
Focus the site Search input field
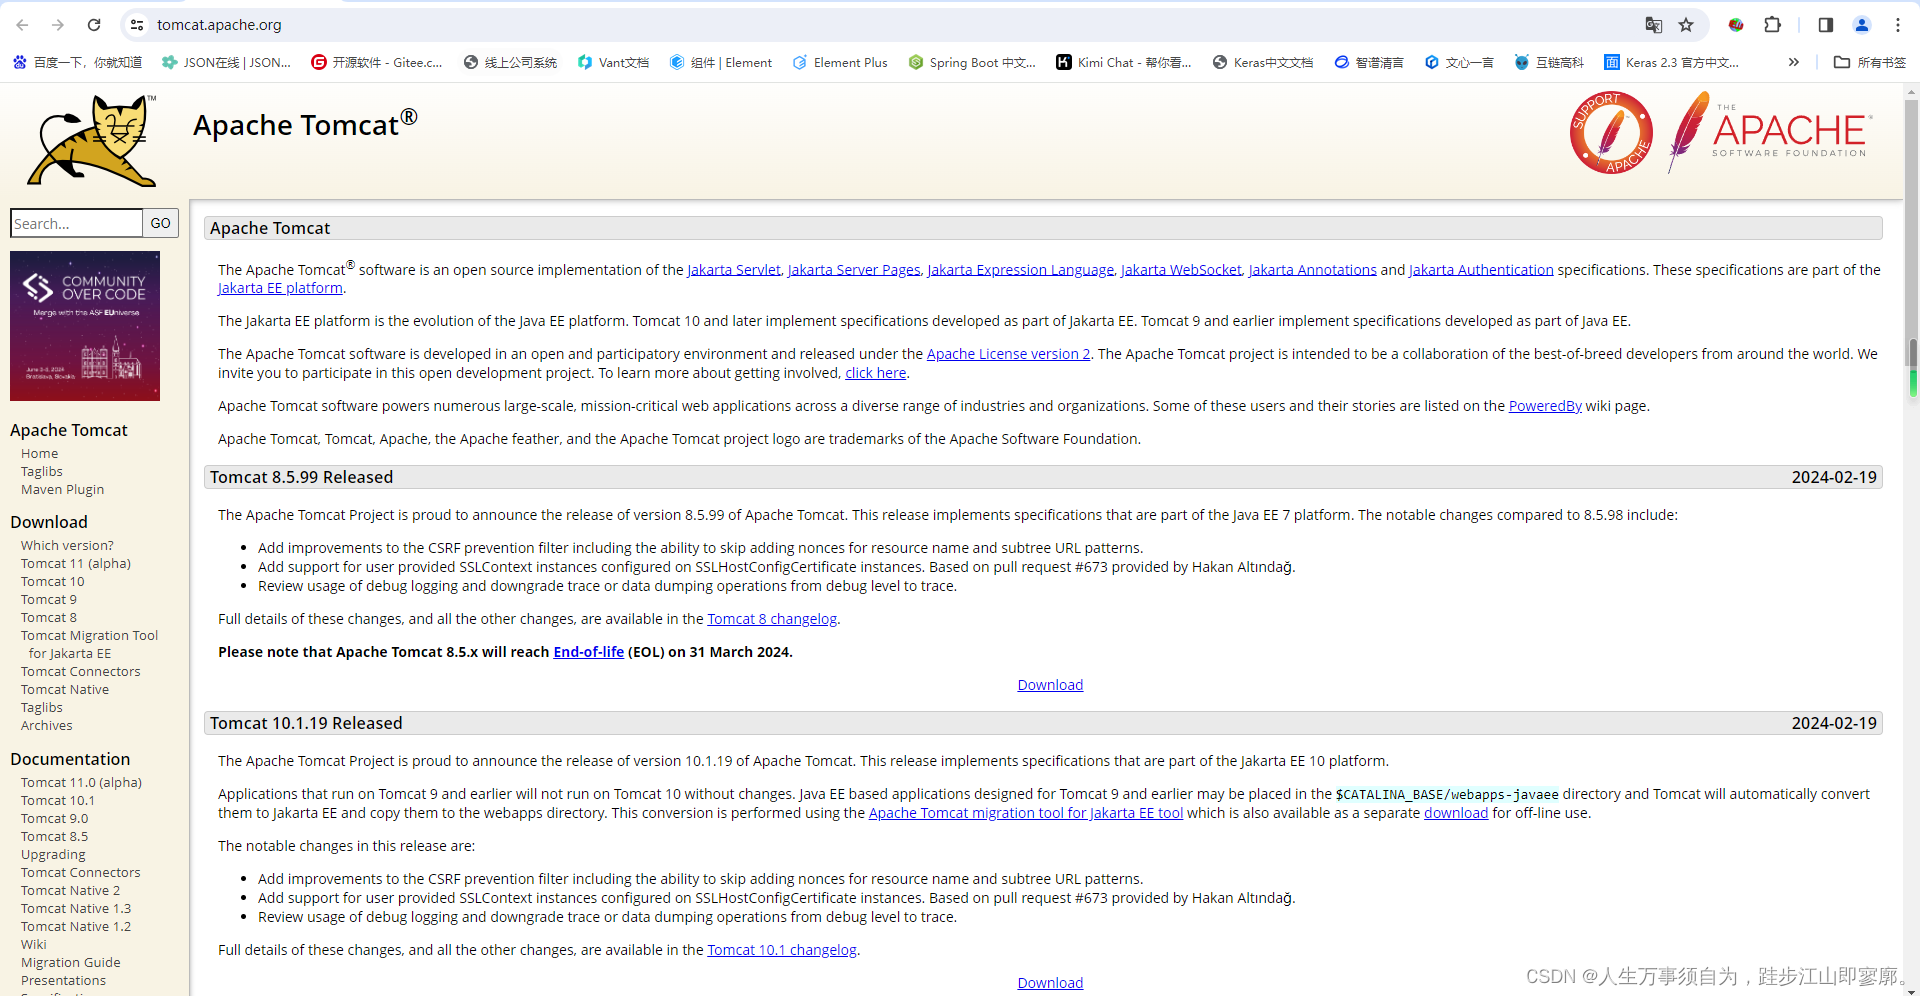click(76, 223)
